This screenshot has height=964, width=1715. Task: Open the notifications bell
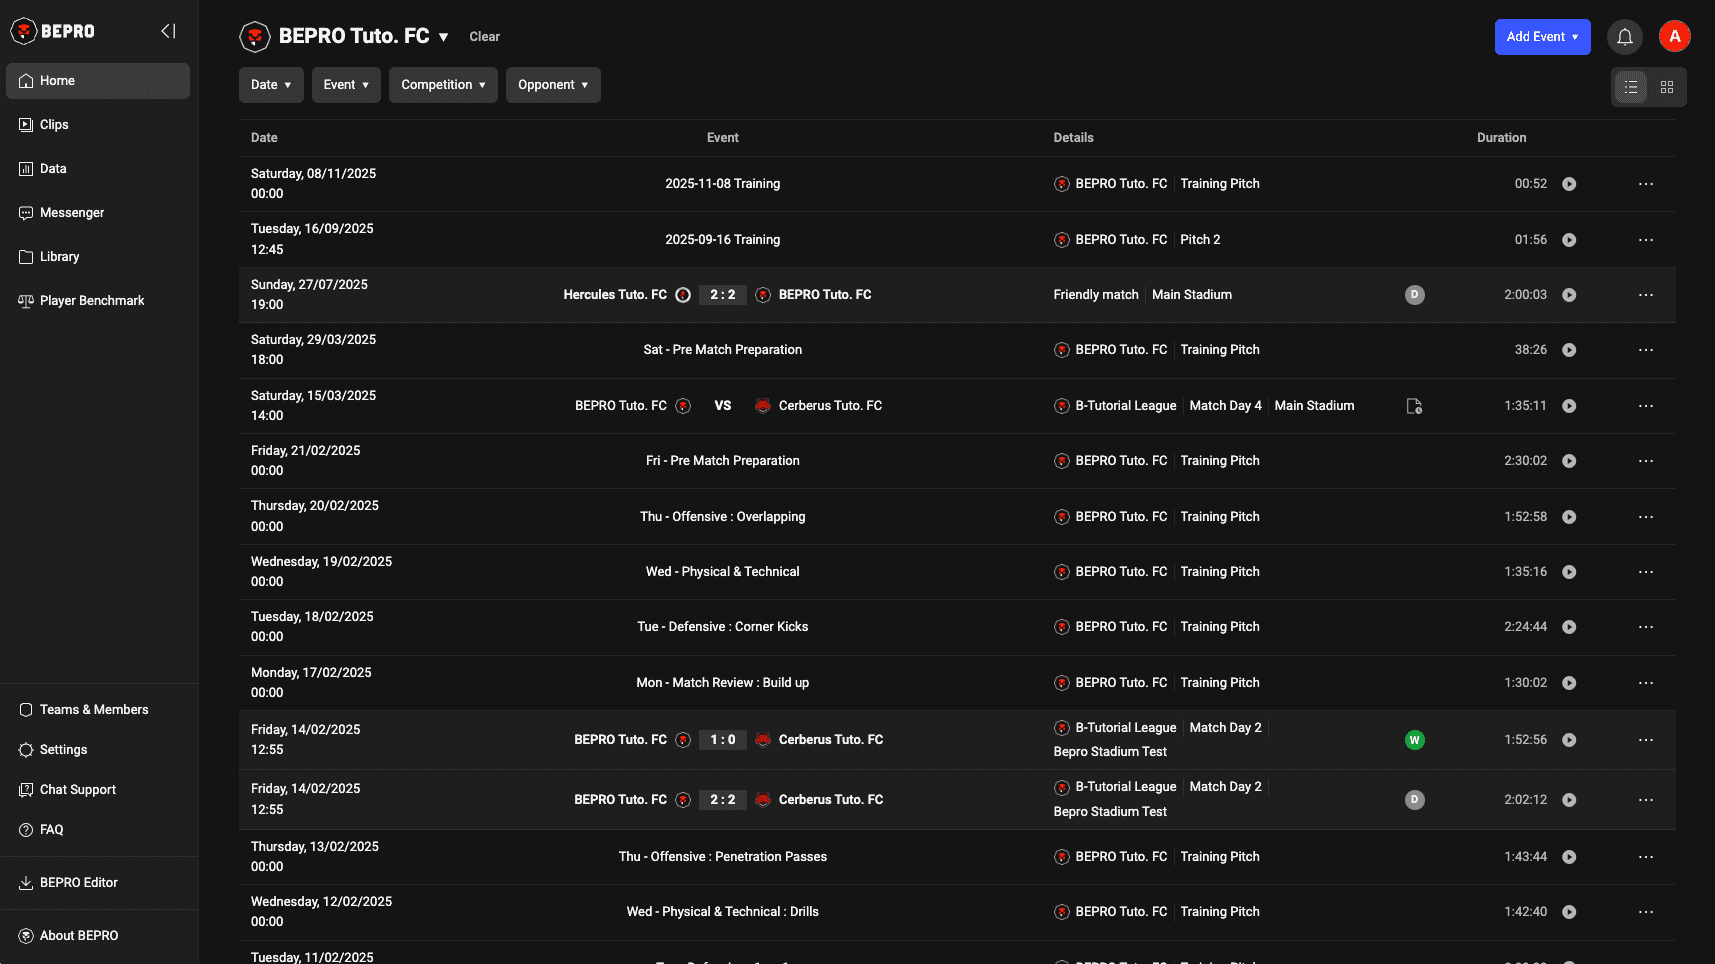coord(1625,37)
